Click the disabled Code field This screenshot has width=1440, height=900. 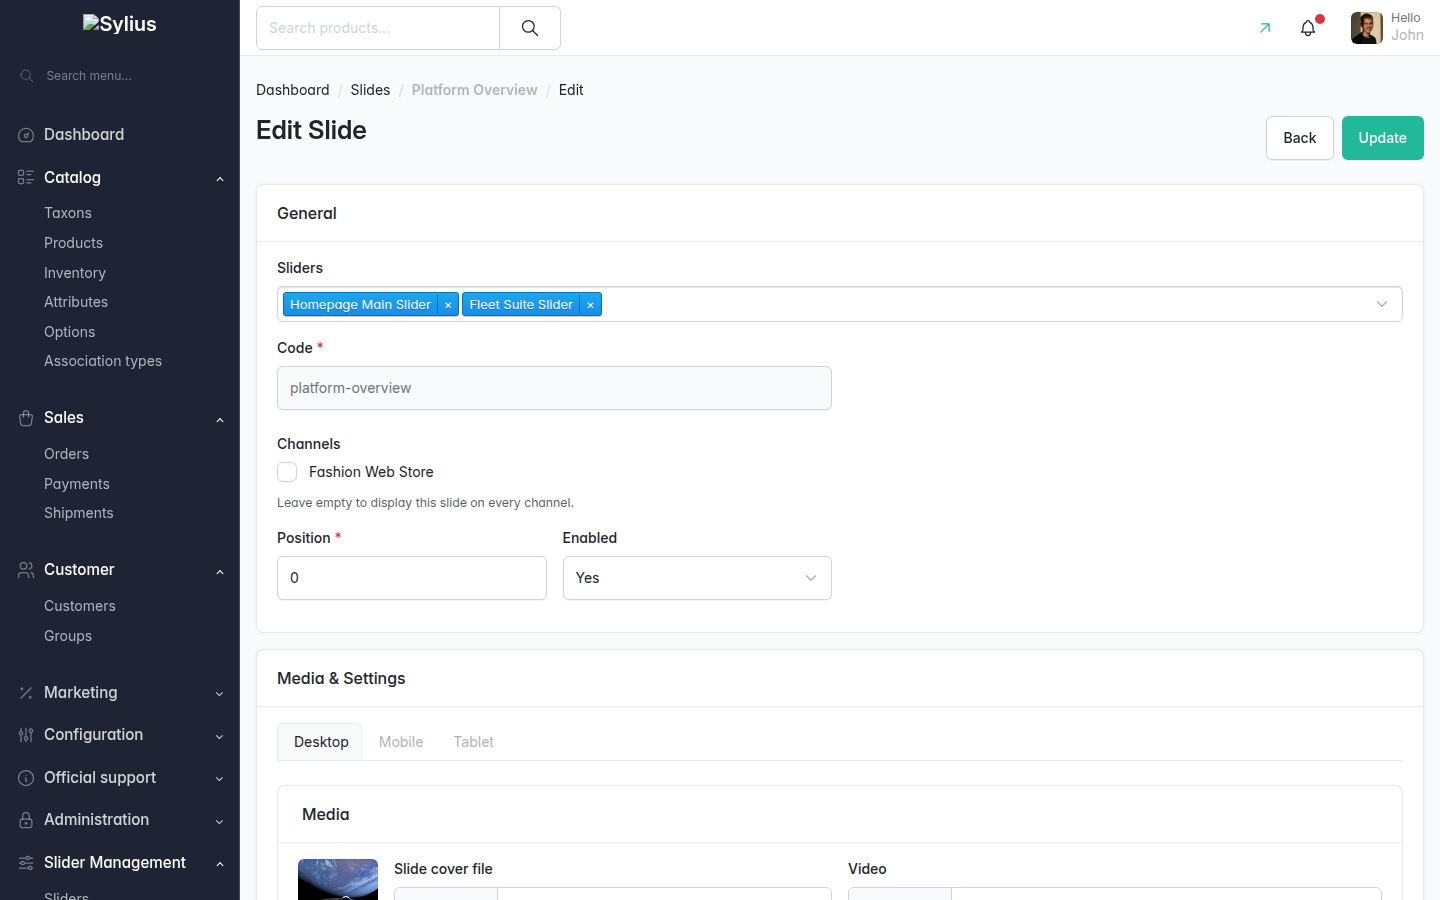click(x=554, y=388)
